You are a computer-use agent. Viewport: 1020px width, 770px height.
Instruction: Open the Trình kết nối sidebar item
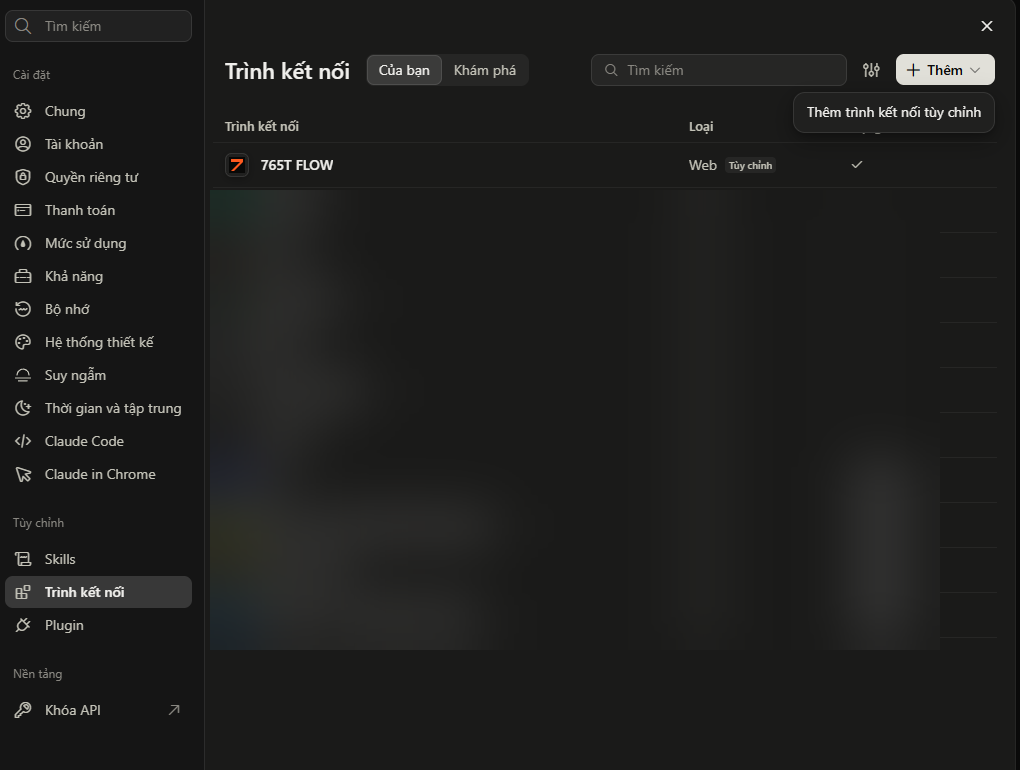point(98,592)
